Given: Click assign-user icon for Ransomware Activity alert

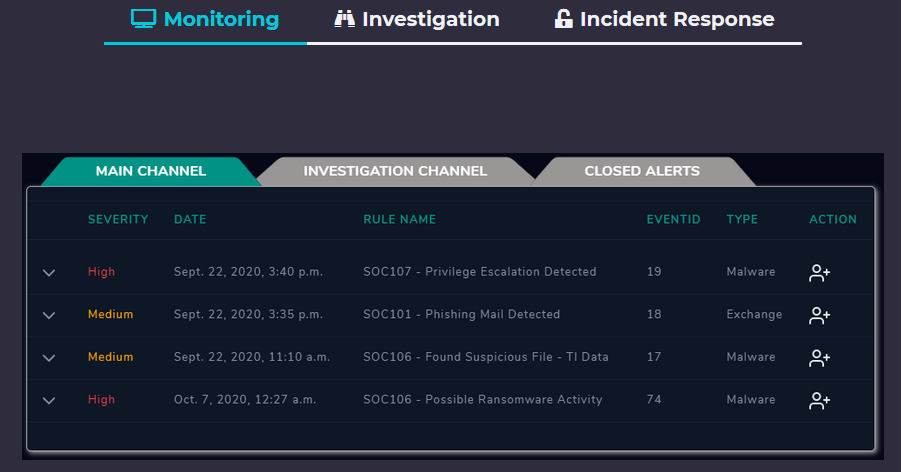Looking at the screenshot, I should point(820,400).
